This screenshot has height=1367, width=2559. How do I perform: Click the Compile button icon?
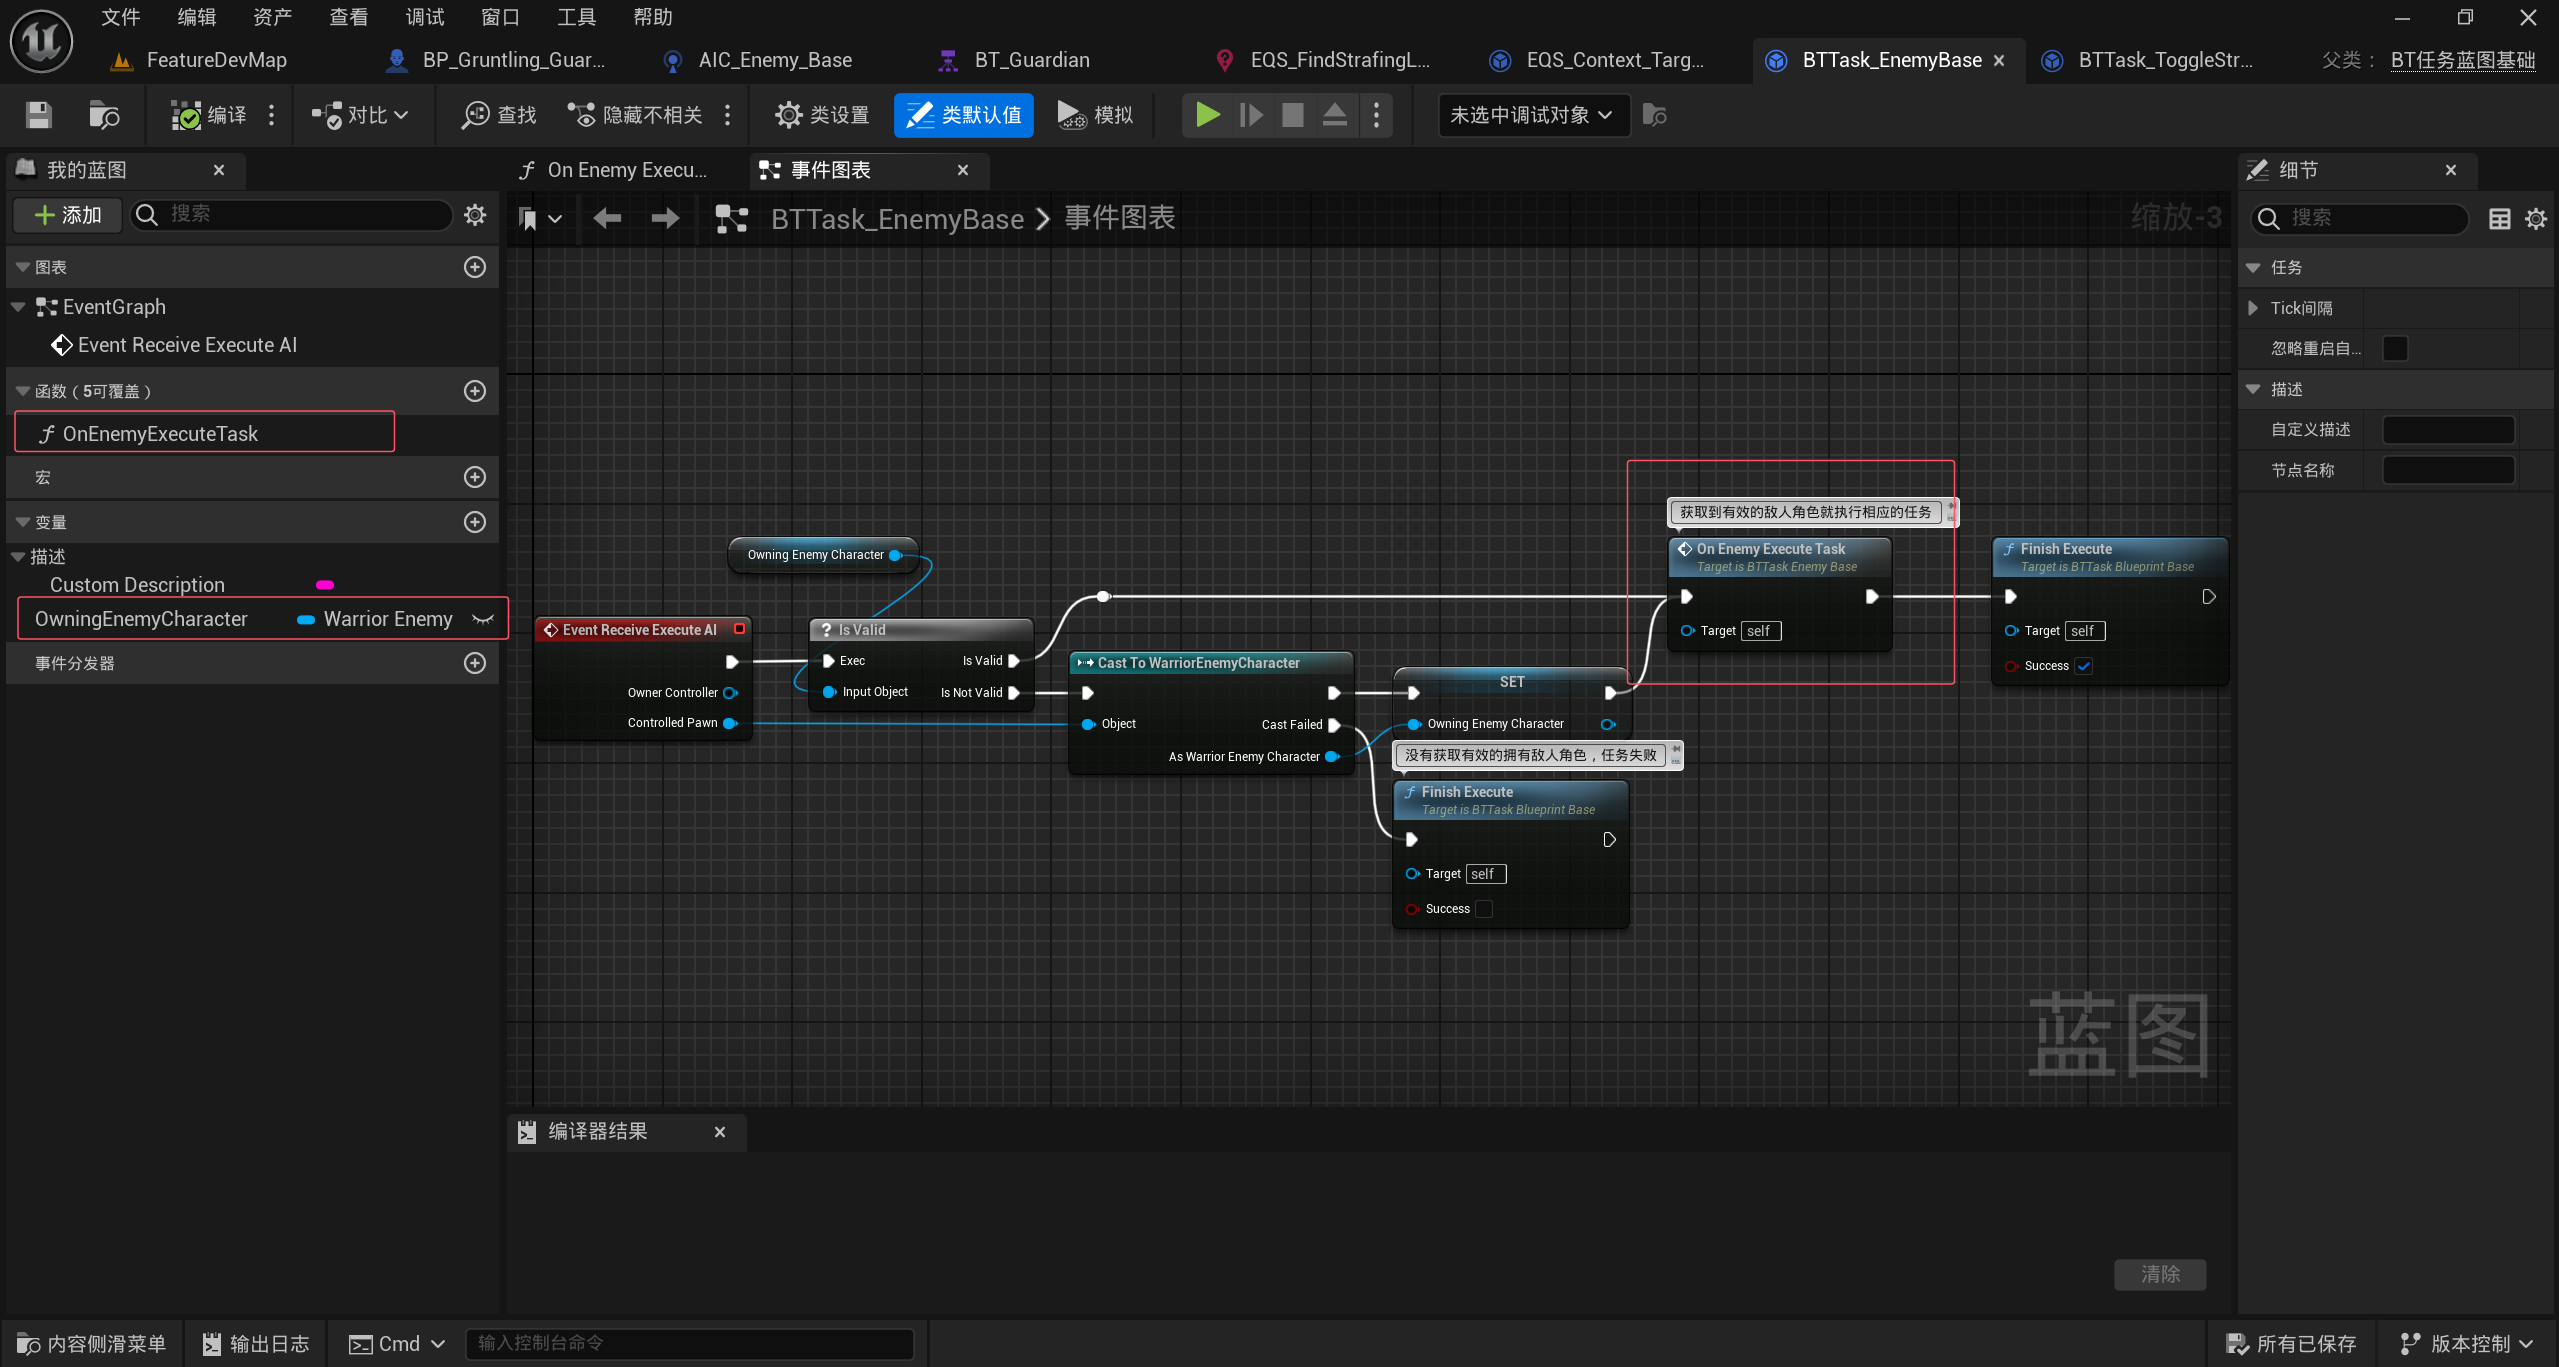click(186, 115)
